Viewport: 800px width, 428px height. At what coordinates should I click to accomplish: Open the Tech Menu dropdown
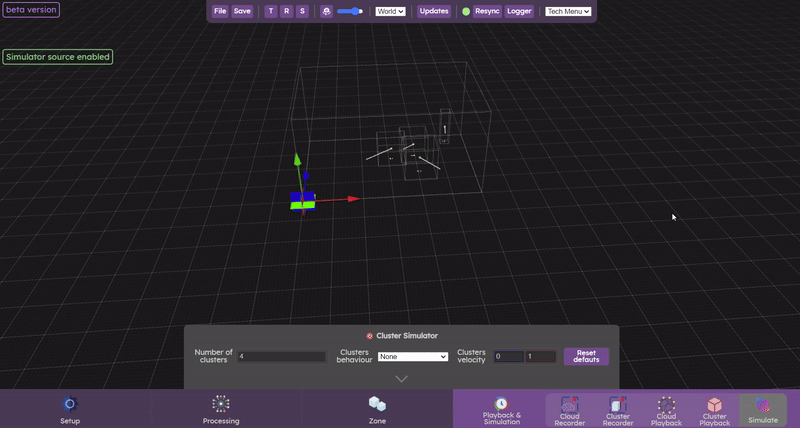(568, 11)
